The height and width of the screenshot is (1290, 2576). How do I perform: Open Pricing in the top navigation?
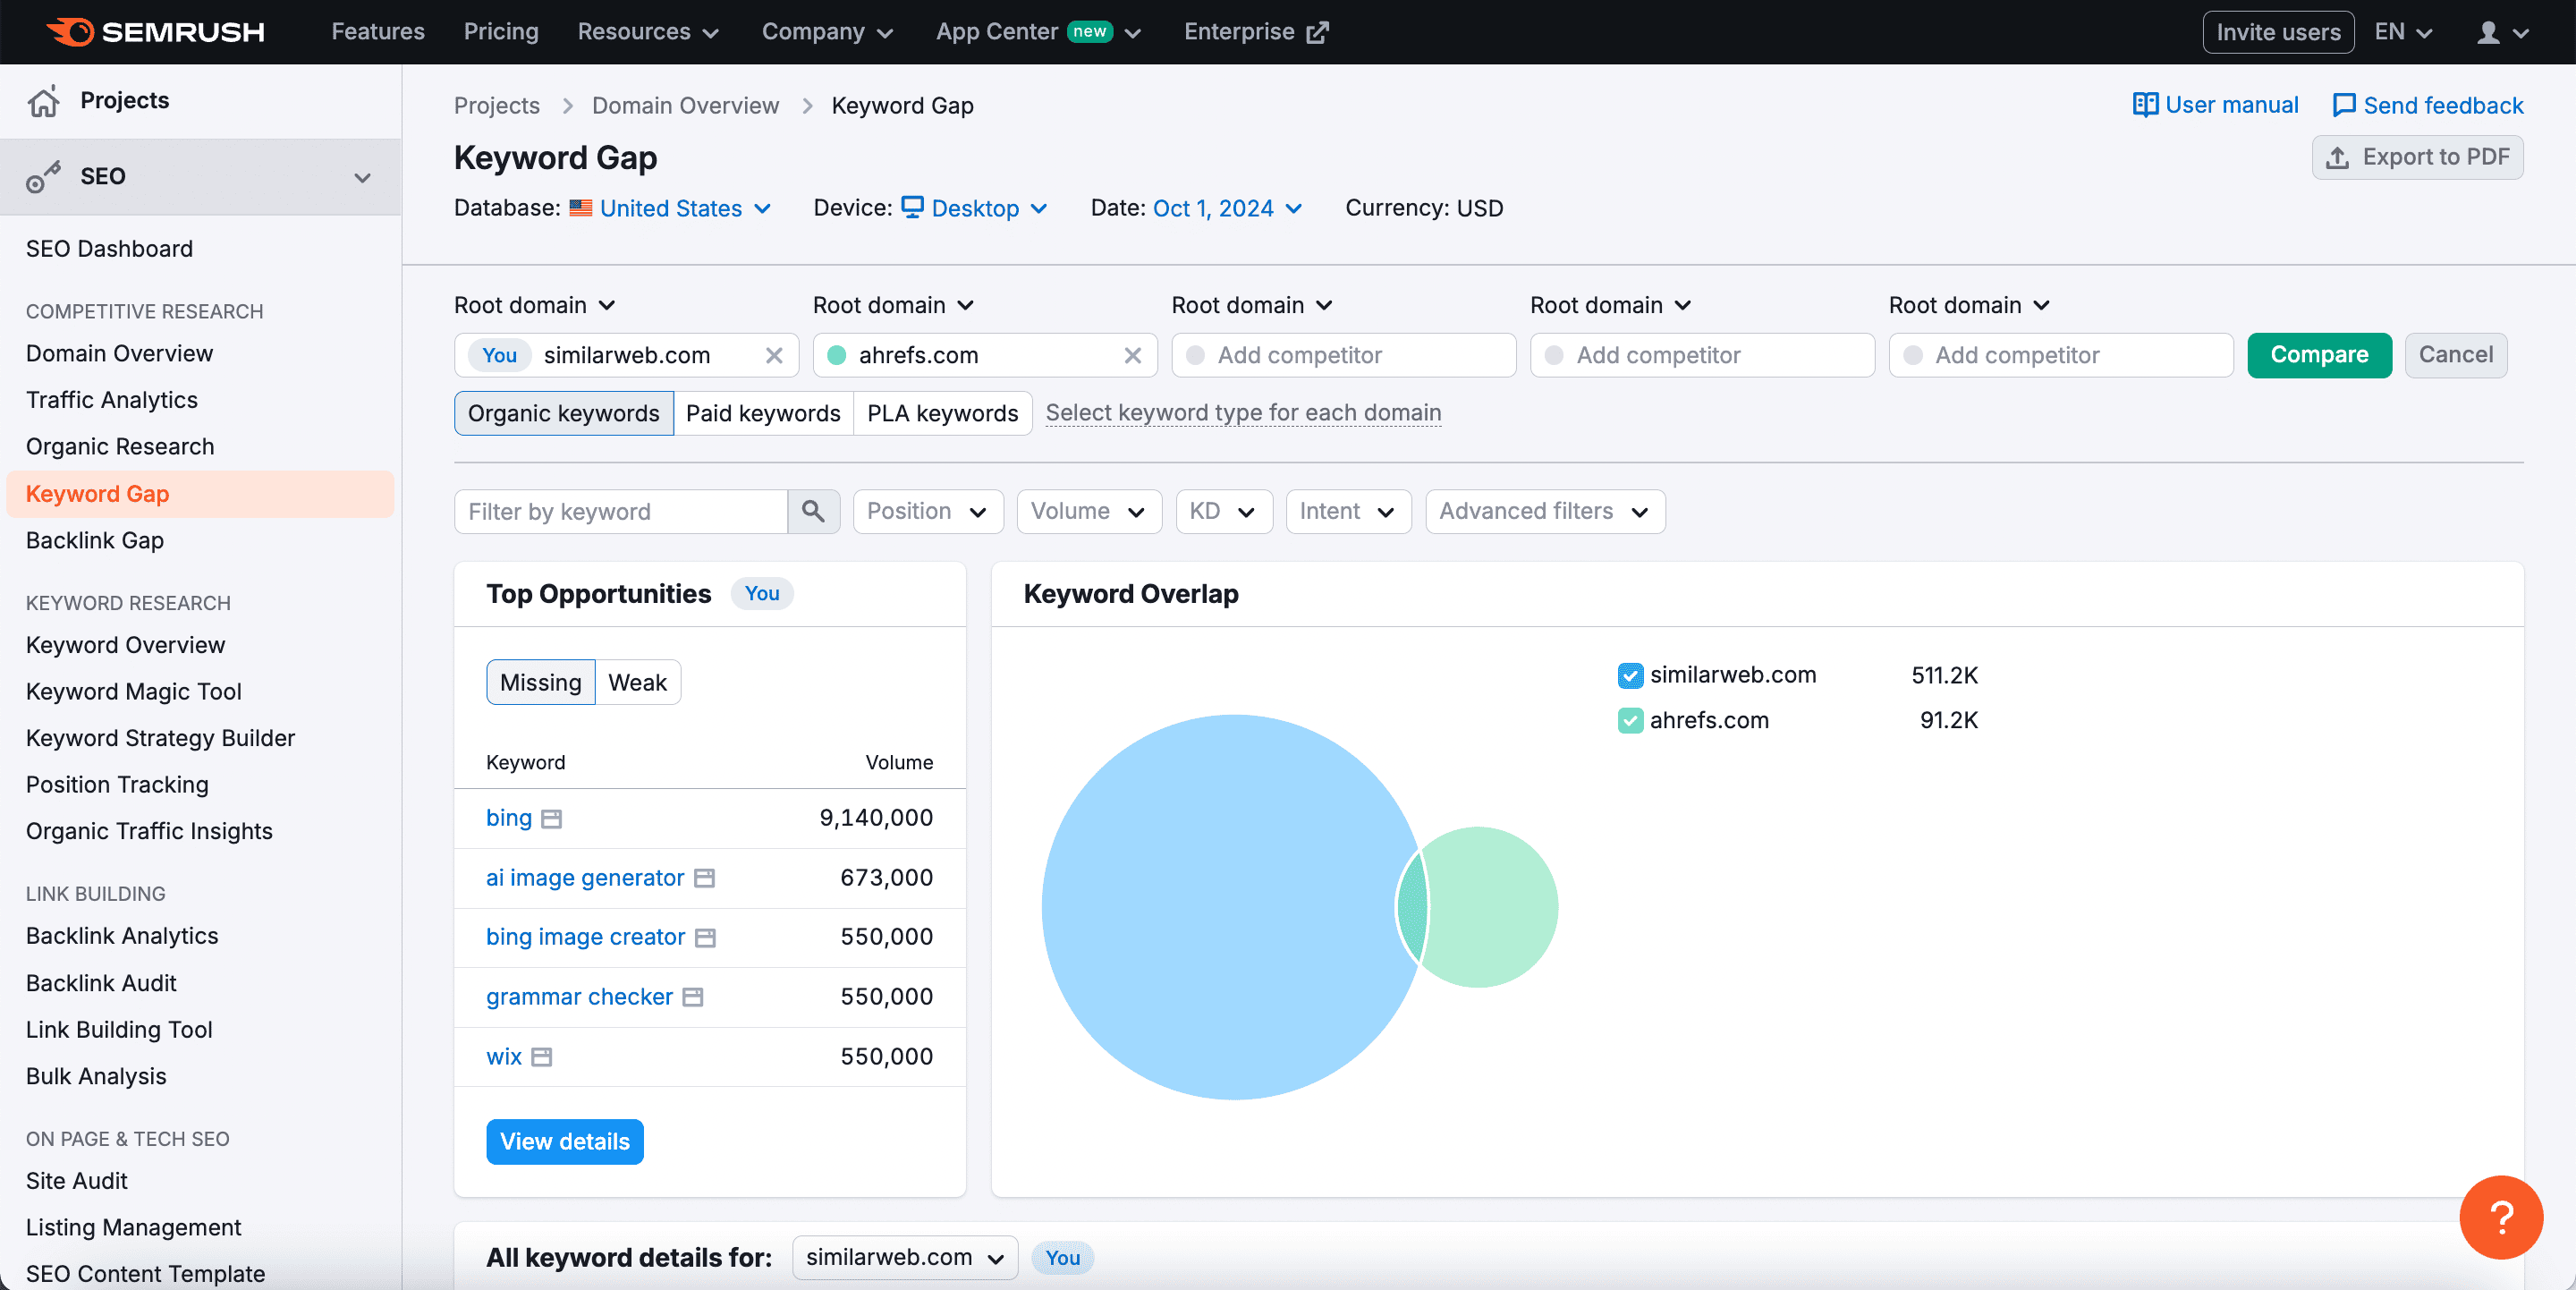tap(501, 32)
